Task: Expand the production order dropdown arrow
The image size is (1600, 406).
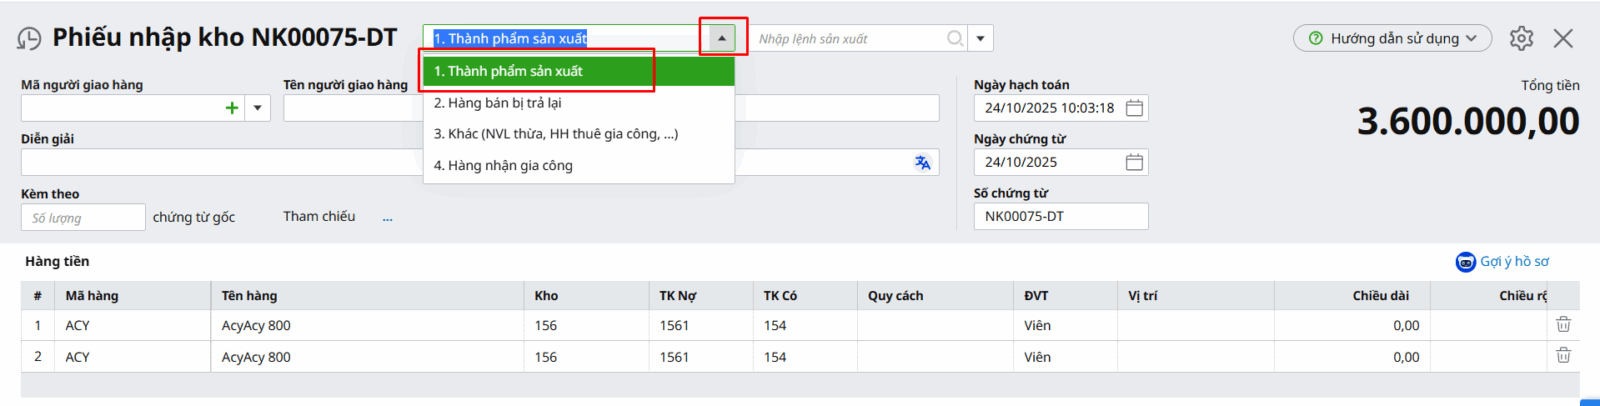Action: 981,39
